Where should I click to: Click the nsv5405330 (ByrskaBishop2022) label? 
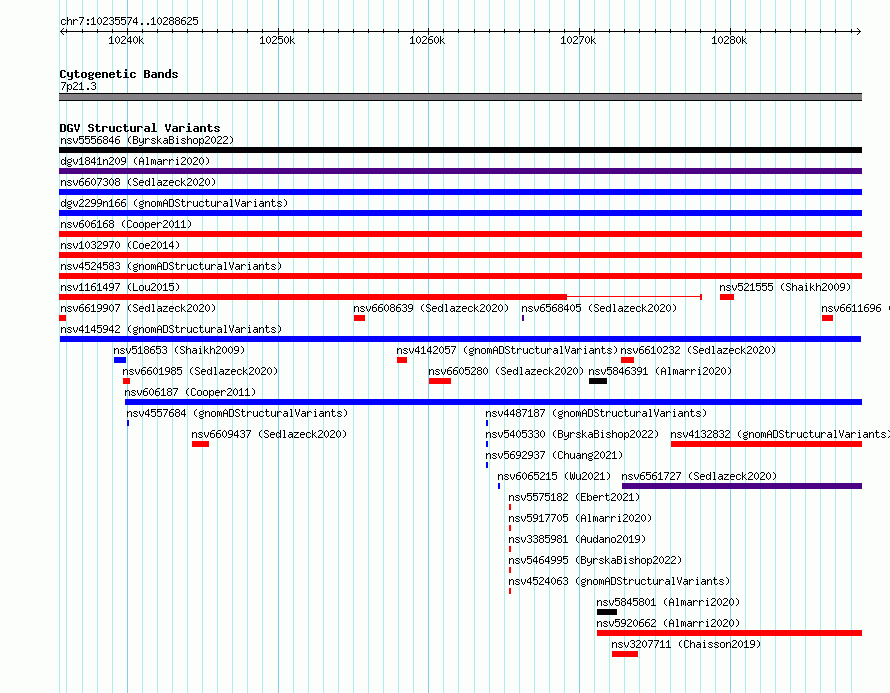pyautogui.click(x=572, y=434)
